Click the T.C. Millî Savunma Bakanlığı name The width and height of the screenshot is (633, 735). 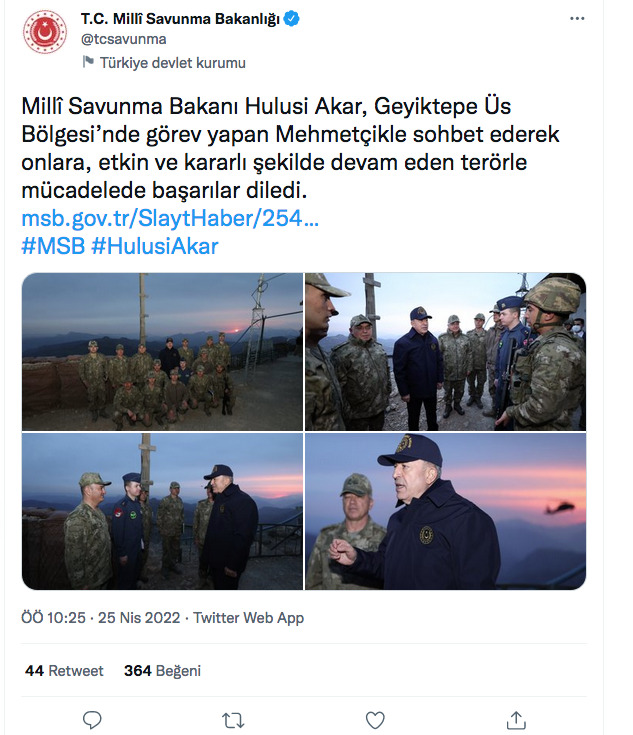click(180, 19)
